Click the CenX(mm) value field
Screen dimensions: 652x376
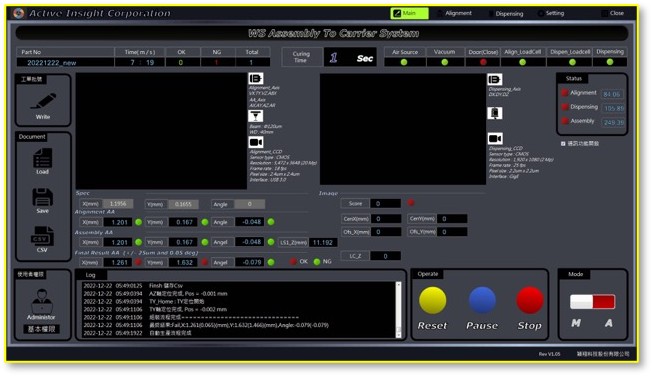pos(385,219)
